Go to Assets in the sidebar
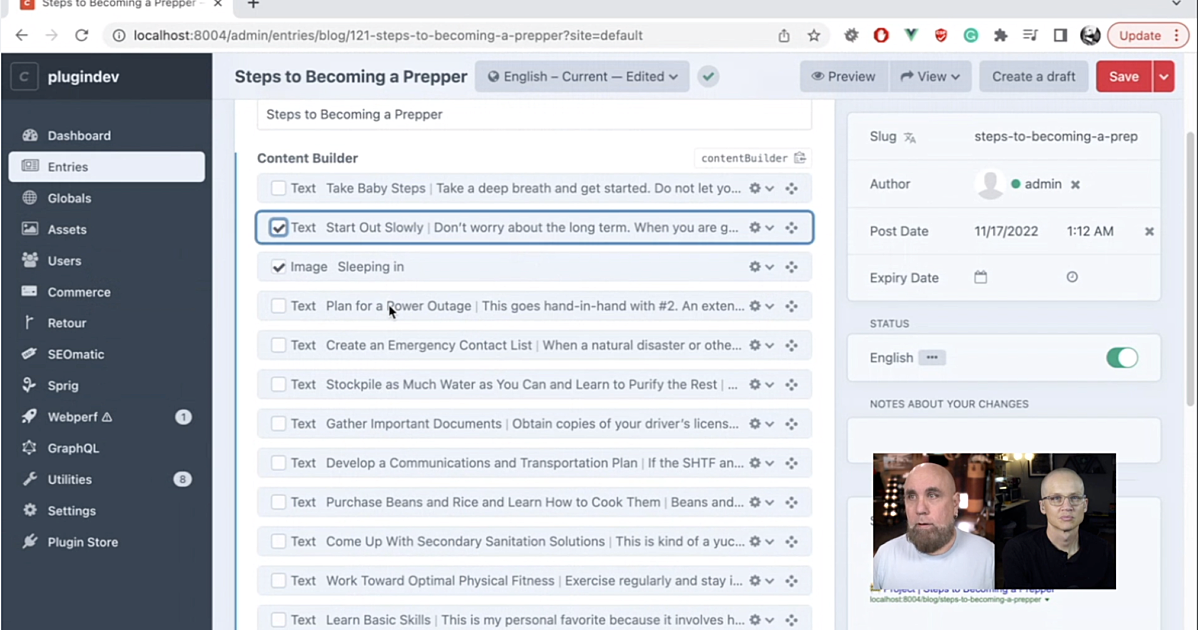This screenshot has width=1200, height=630. (x=67, y=229)
